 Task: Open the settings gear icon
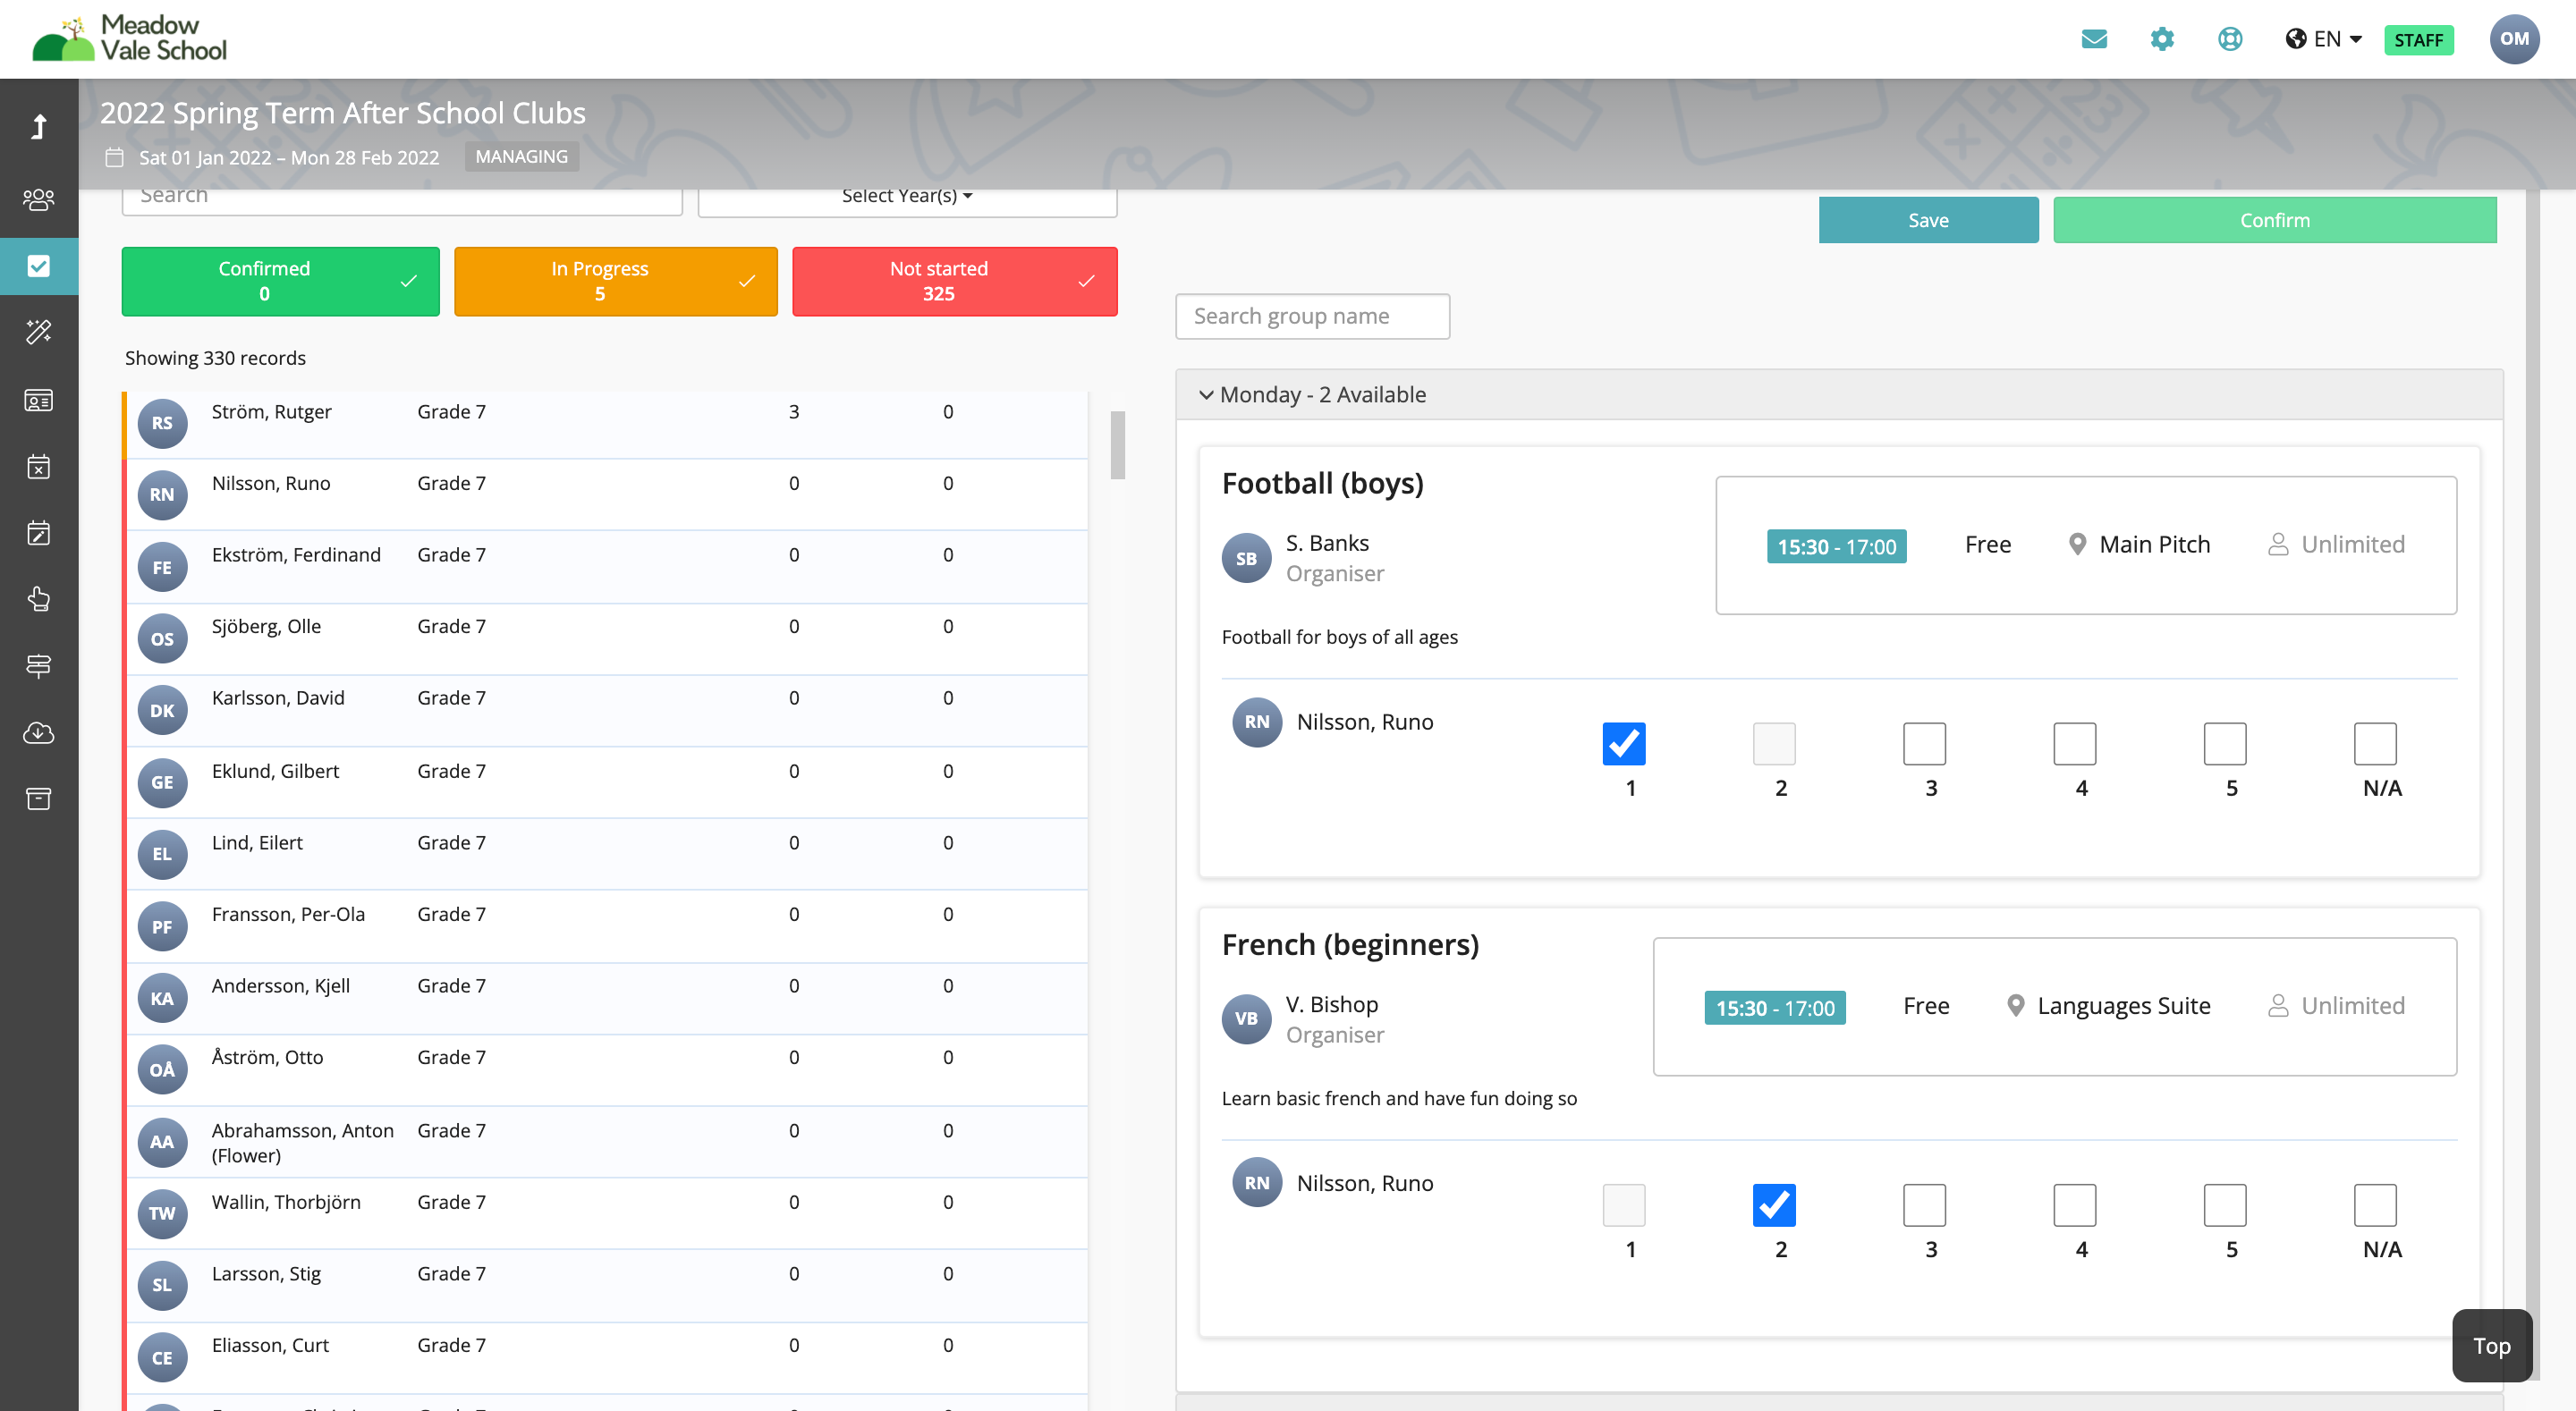[x=2162, y=39]
